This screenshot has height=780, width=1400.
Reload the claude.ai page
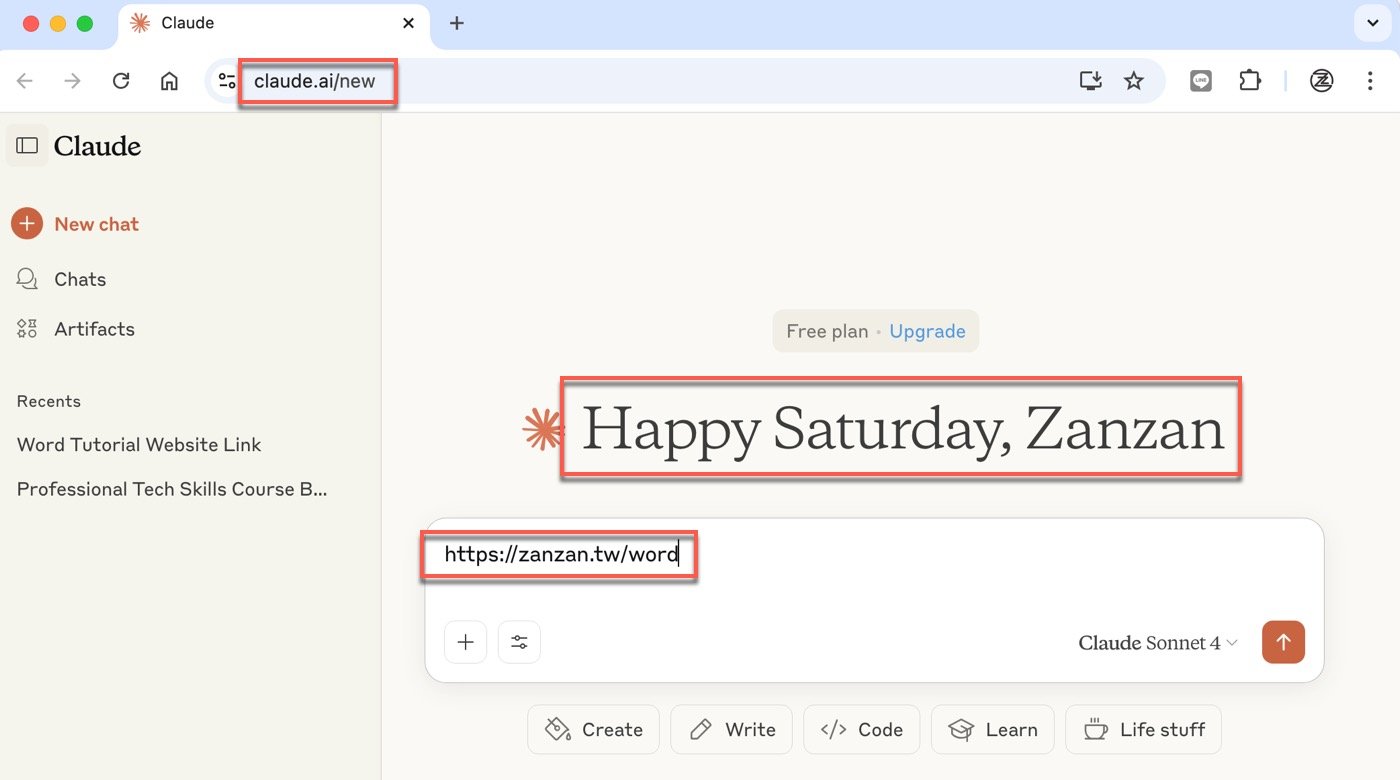tap(121, 81)
